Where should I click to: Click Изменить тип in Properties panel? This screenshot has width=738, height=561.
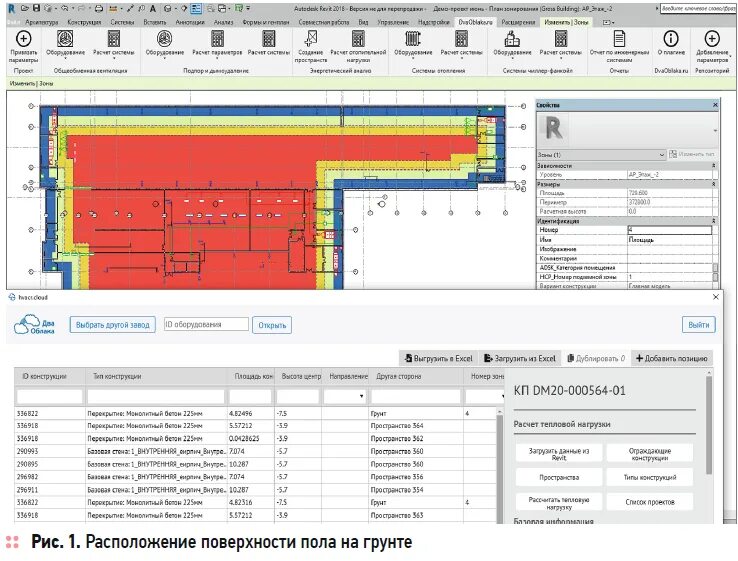tap(692, 154)
